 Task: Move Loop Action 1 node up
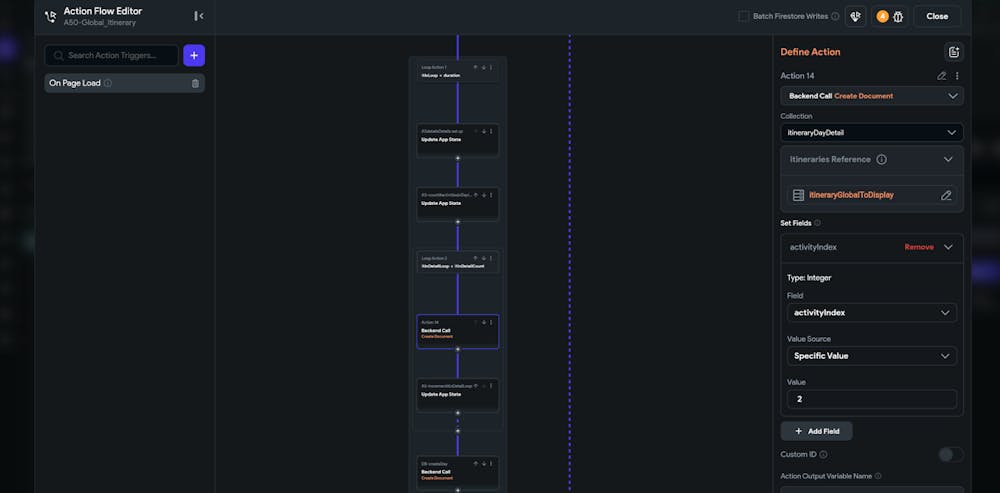475,67
